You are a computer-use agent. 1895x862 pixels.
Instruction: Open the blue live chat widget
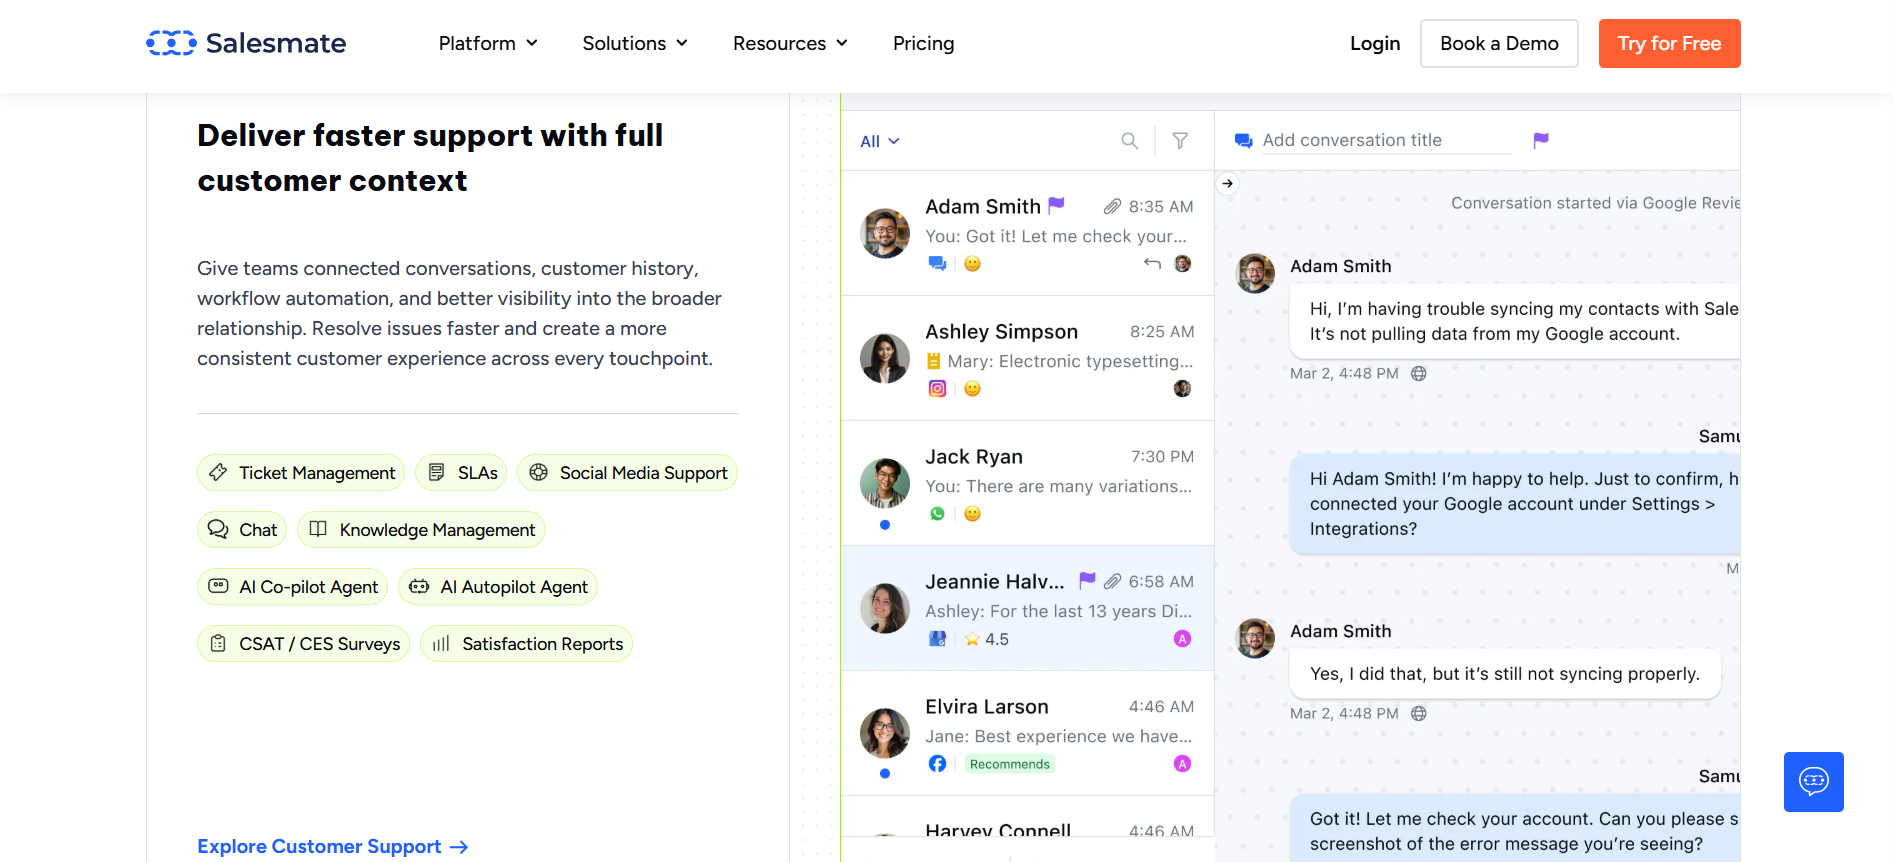(1813, 781)
